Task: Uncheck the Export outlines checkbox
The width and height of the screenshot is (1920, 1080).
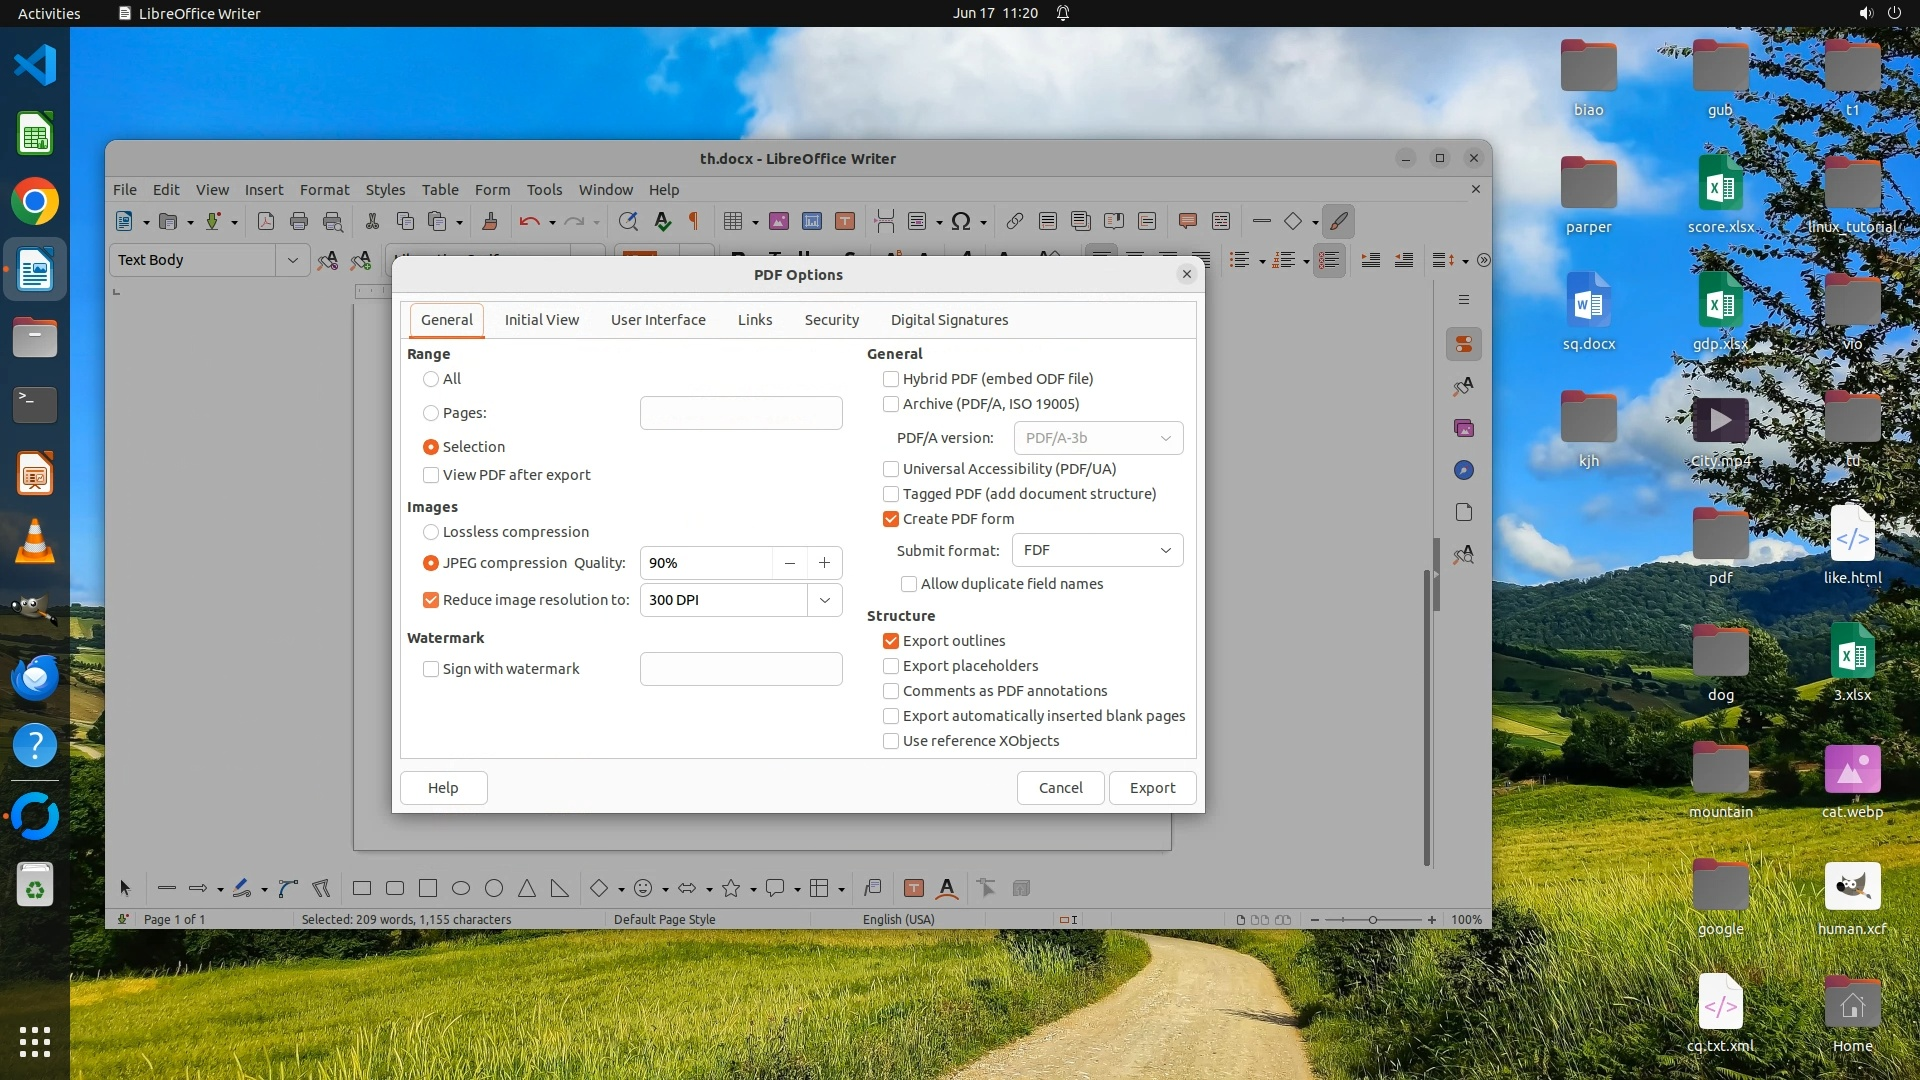Action: coord(891,641)
